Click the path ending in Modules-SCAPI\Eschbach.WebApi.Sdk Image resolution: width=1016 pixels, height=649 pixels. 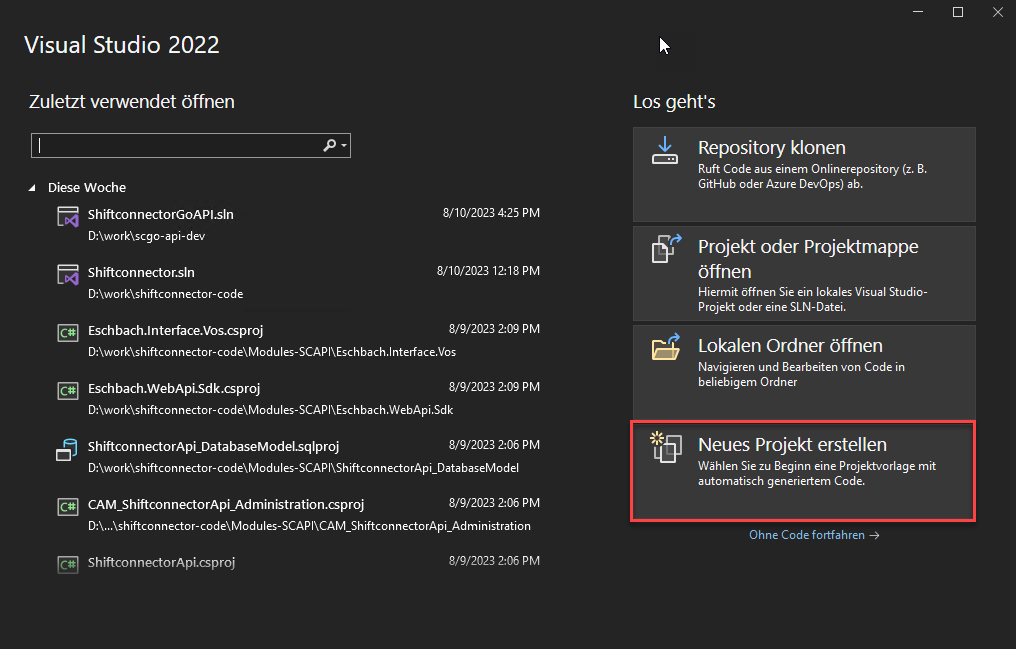point(271,410)
